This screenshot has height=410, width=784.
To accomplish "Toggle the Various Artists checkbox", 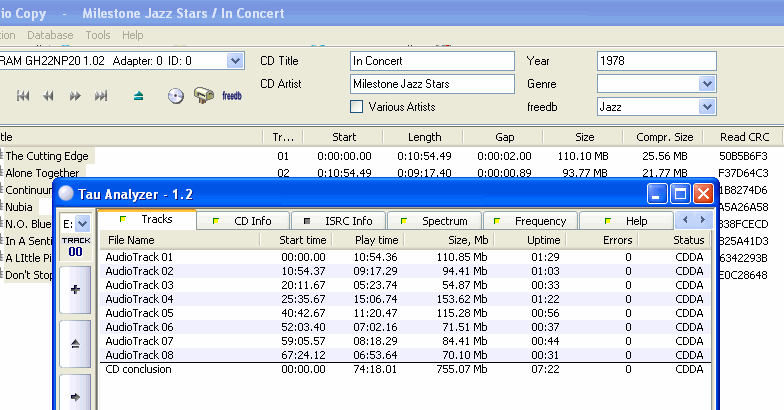I will (x=356, y=106).
